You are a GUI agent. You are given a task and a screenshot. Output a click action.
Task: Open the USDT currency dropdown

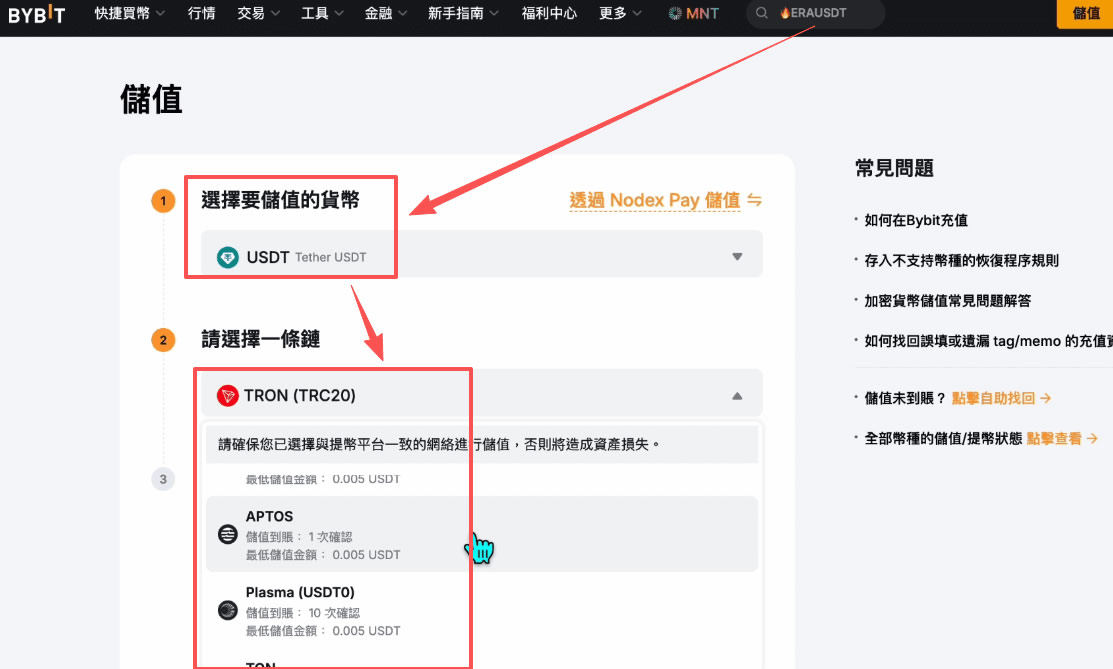pos(737,255)
